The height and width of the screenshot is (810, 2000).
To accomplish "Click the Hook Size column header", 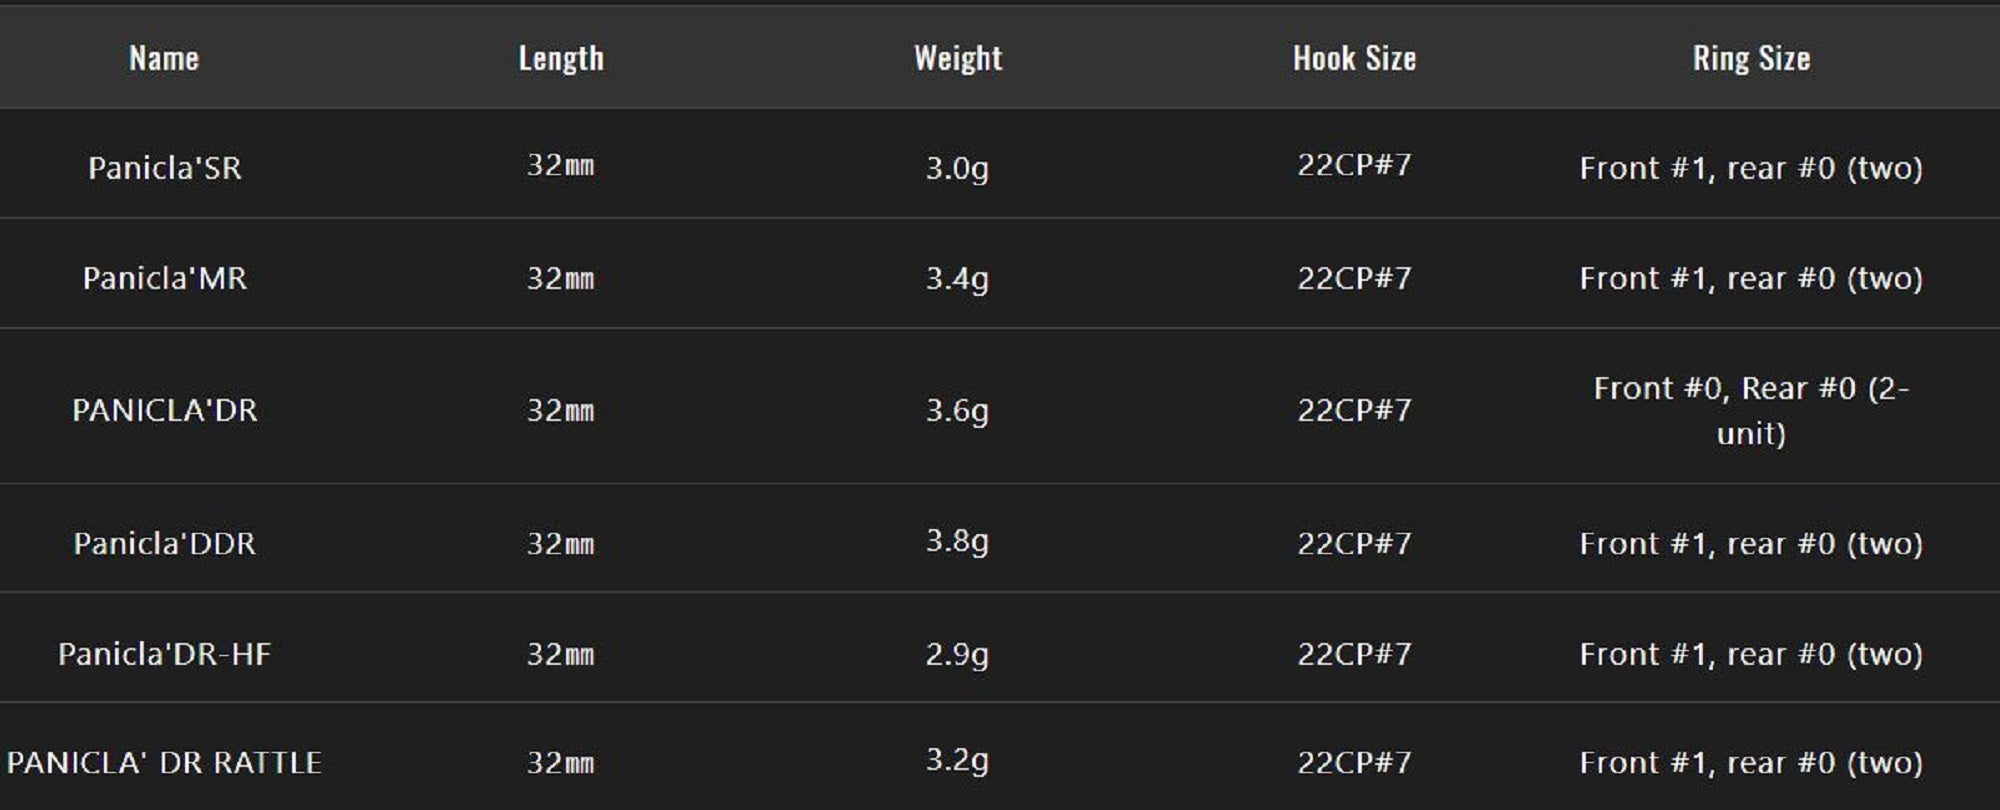I will [1354, 58].
